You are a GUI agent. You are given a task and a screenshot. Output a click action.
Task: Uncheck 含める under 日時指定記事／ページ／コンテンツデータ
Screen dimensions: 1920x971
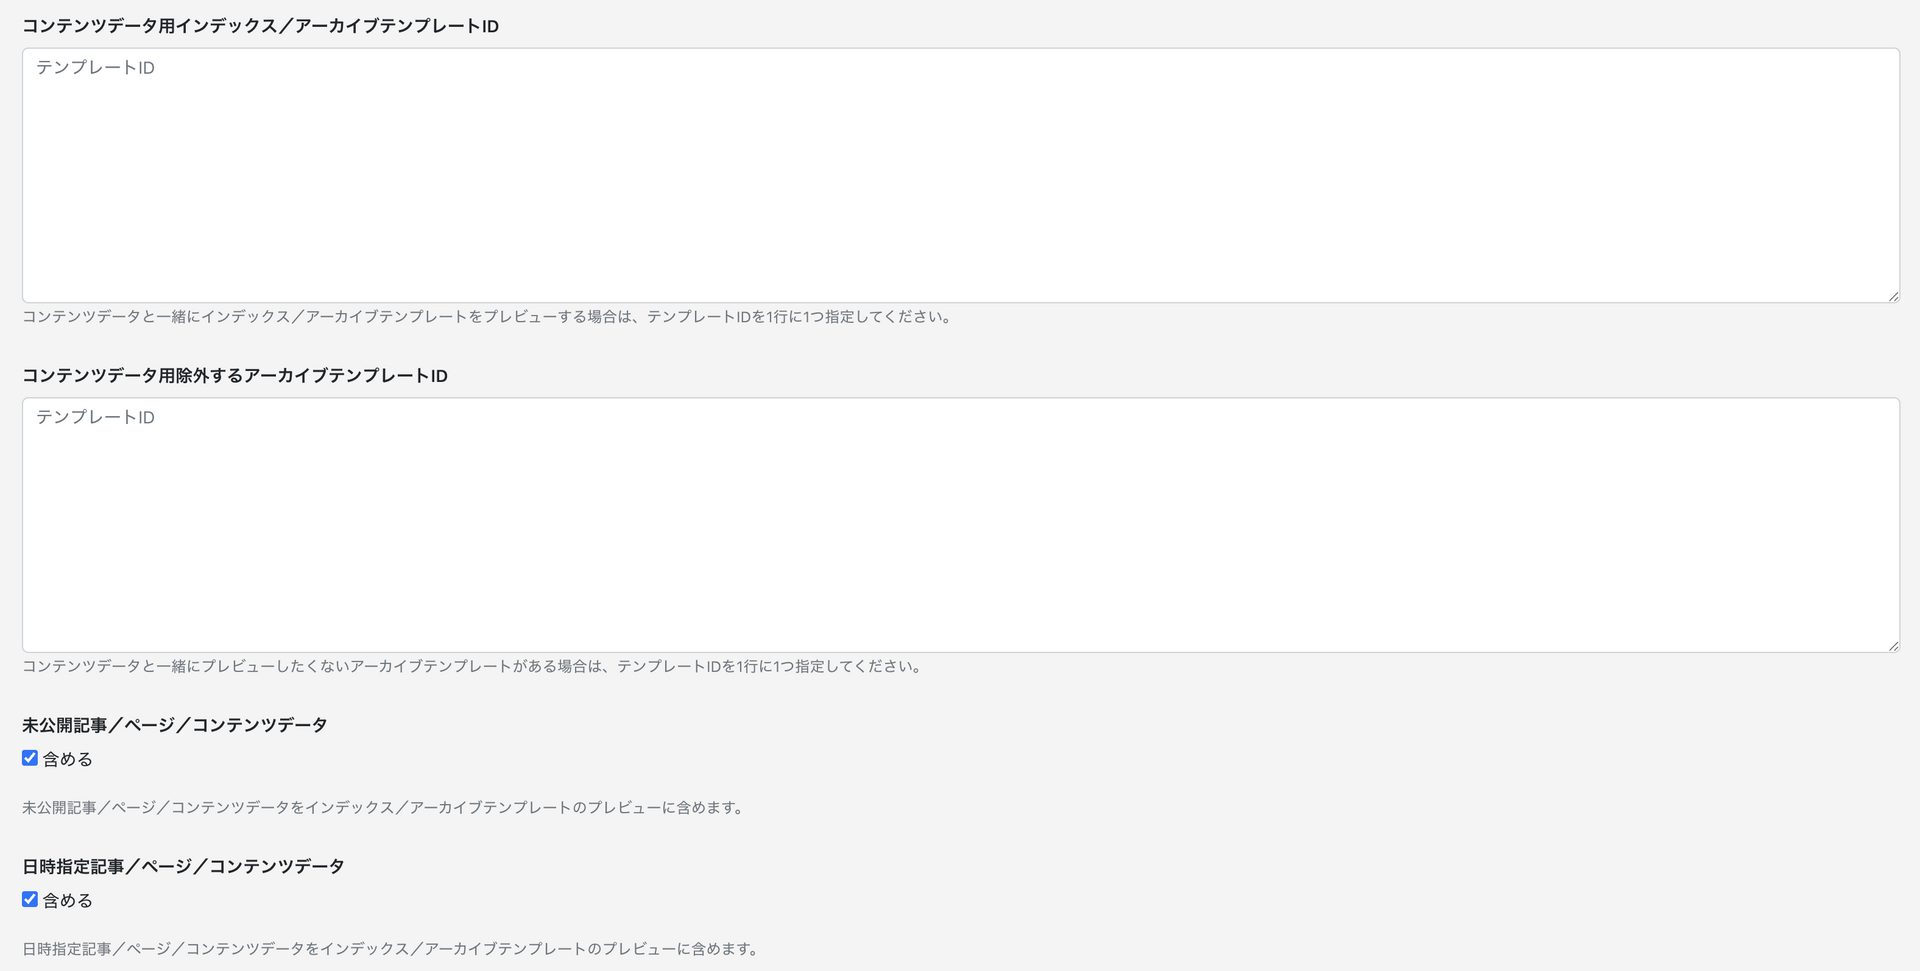[30, 899]
